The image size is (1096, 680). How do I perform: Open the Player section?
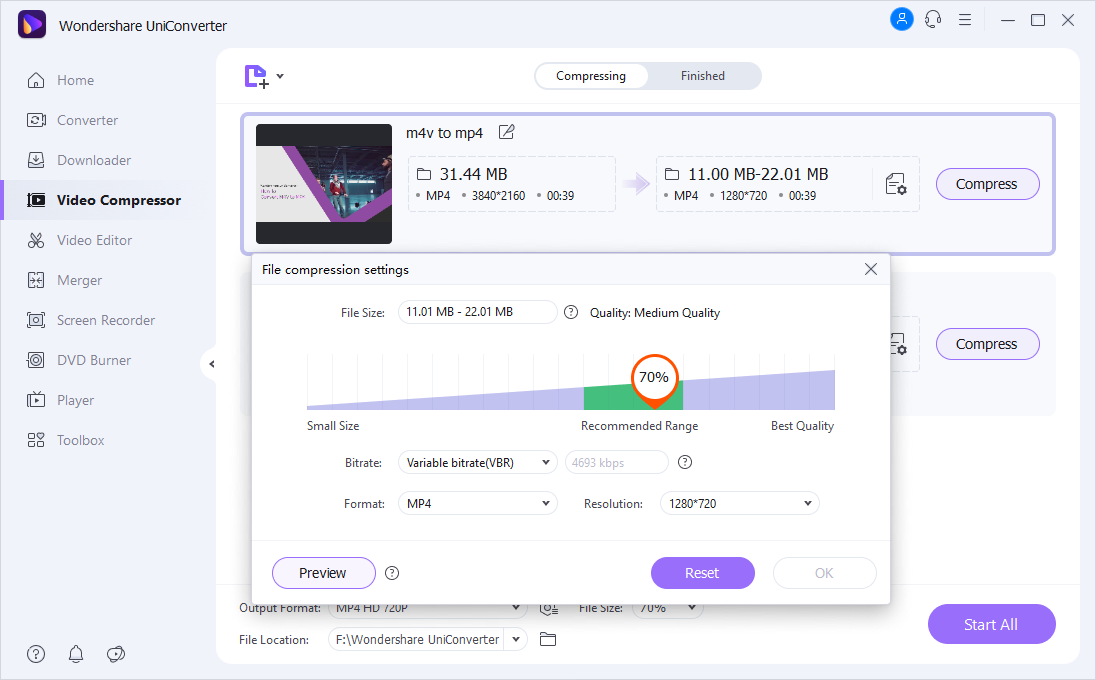[60, 400]
